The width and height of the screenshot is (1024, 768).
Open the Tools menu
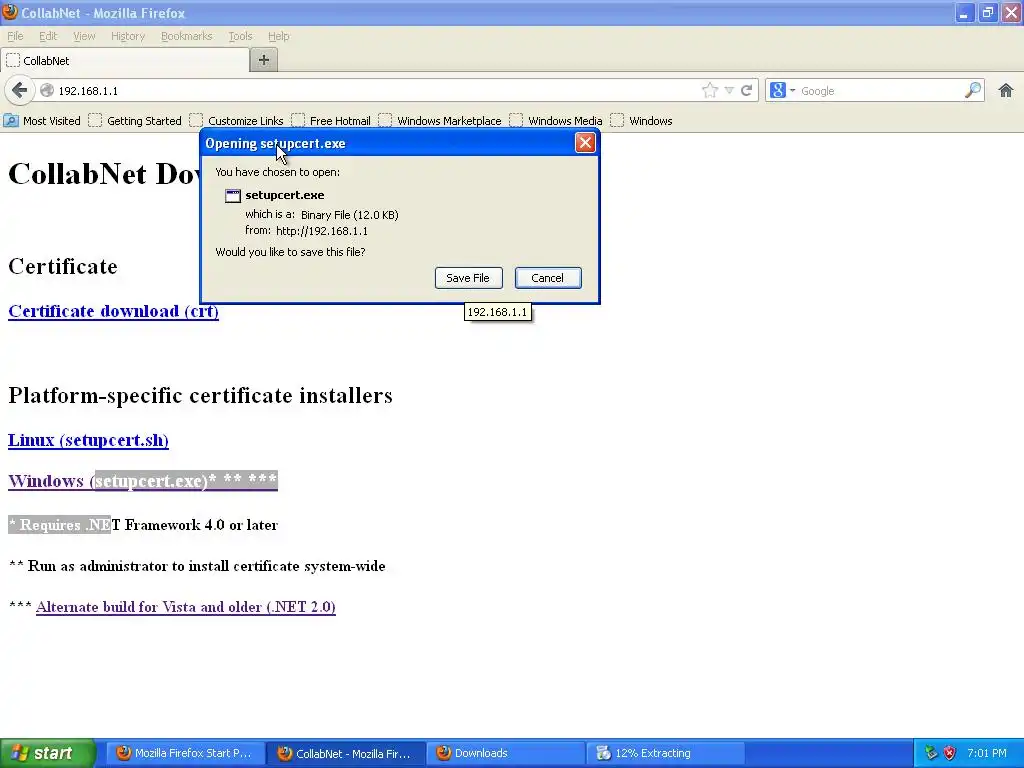[x=240, y=36]
